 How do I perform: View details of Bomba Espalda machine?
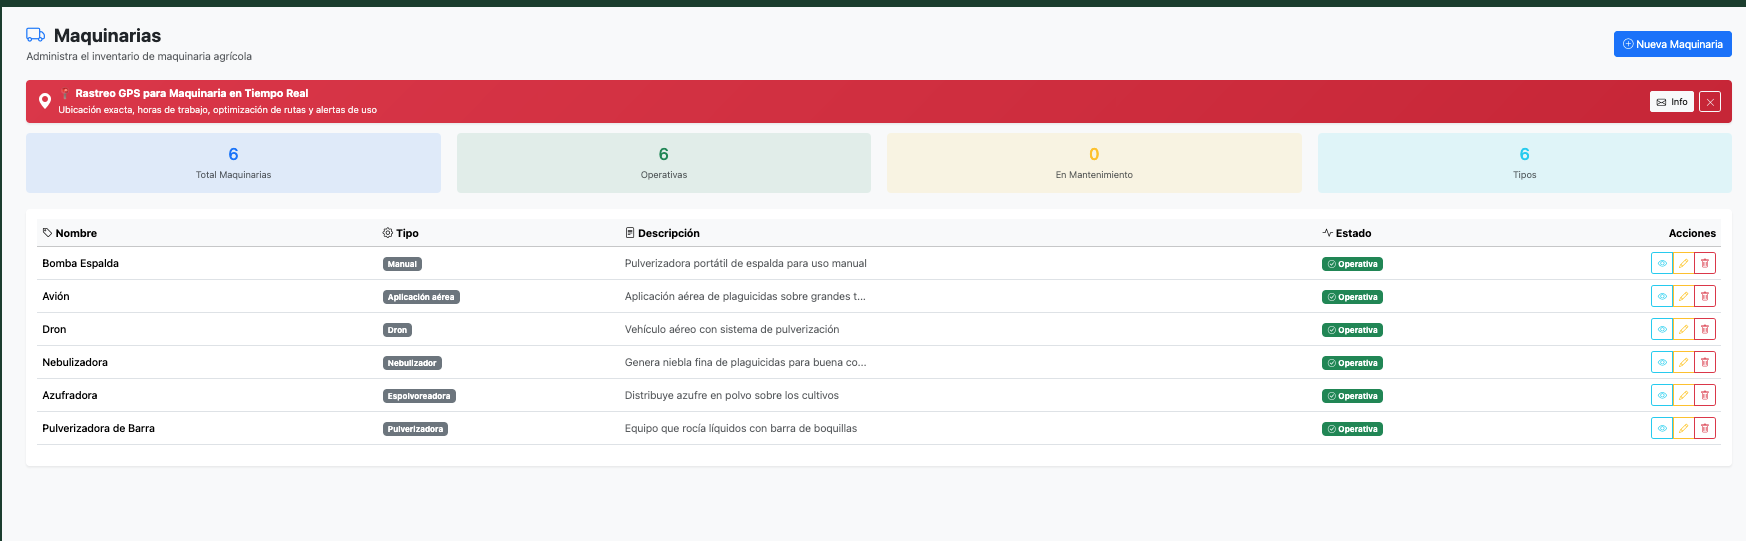coord(1662,263)
